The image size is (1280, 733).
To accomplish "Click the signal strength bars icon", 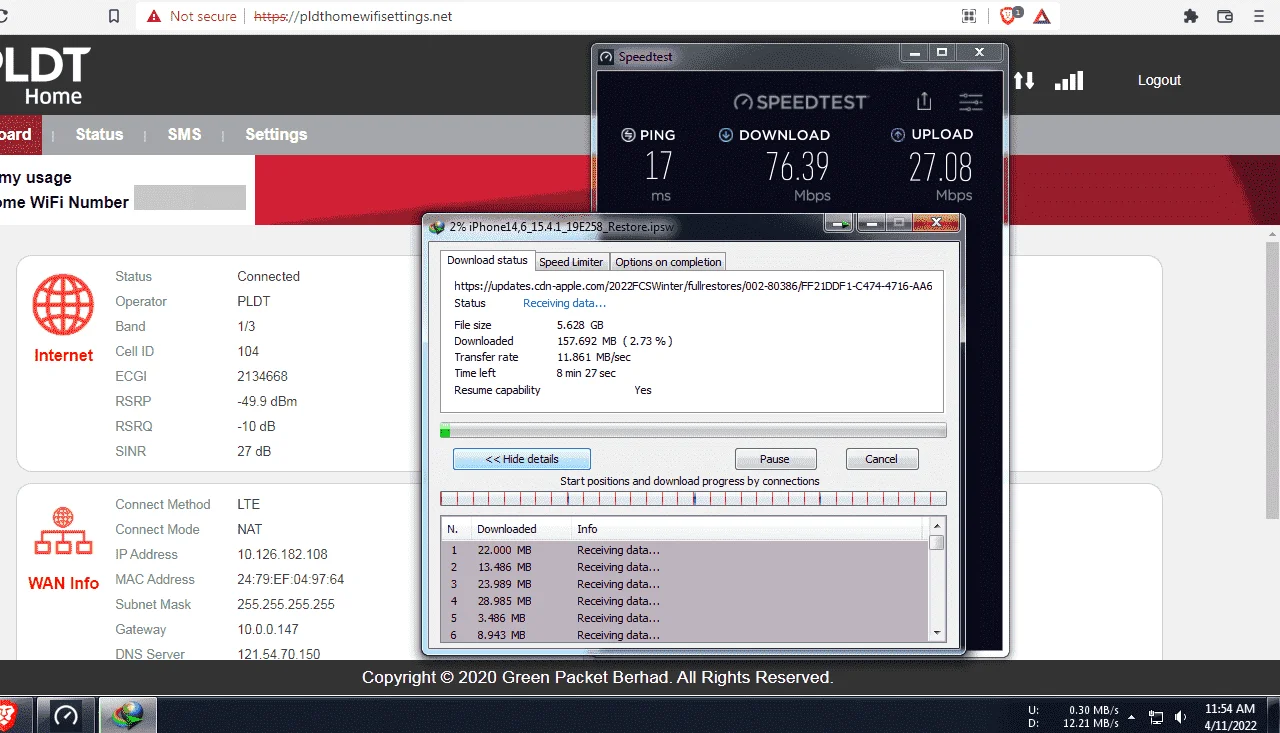I will coord(1069,80).
